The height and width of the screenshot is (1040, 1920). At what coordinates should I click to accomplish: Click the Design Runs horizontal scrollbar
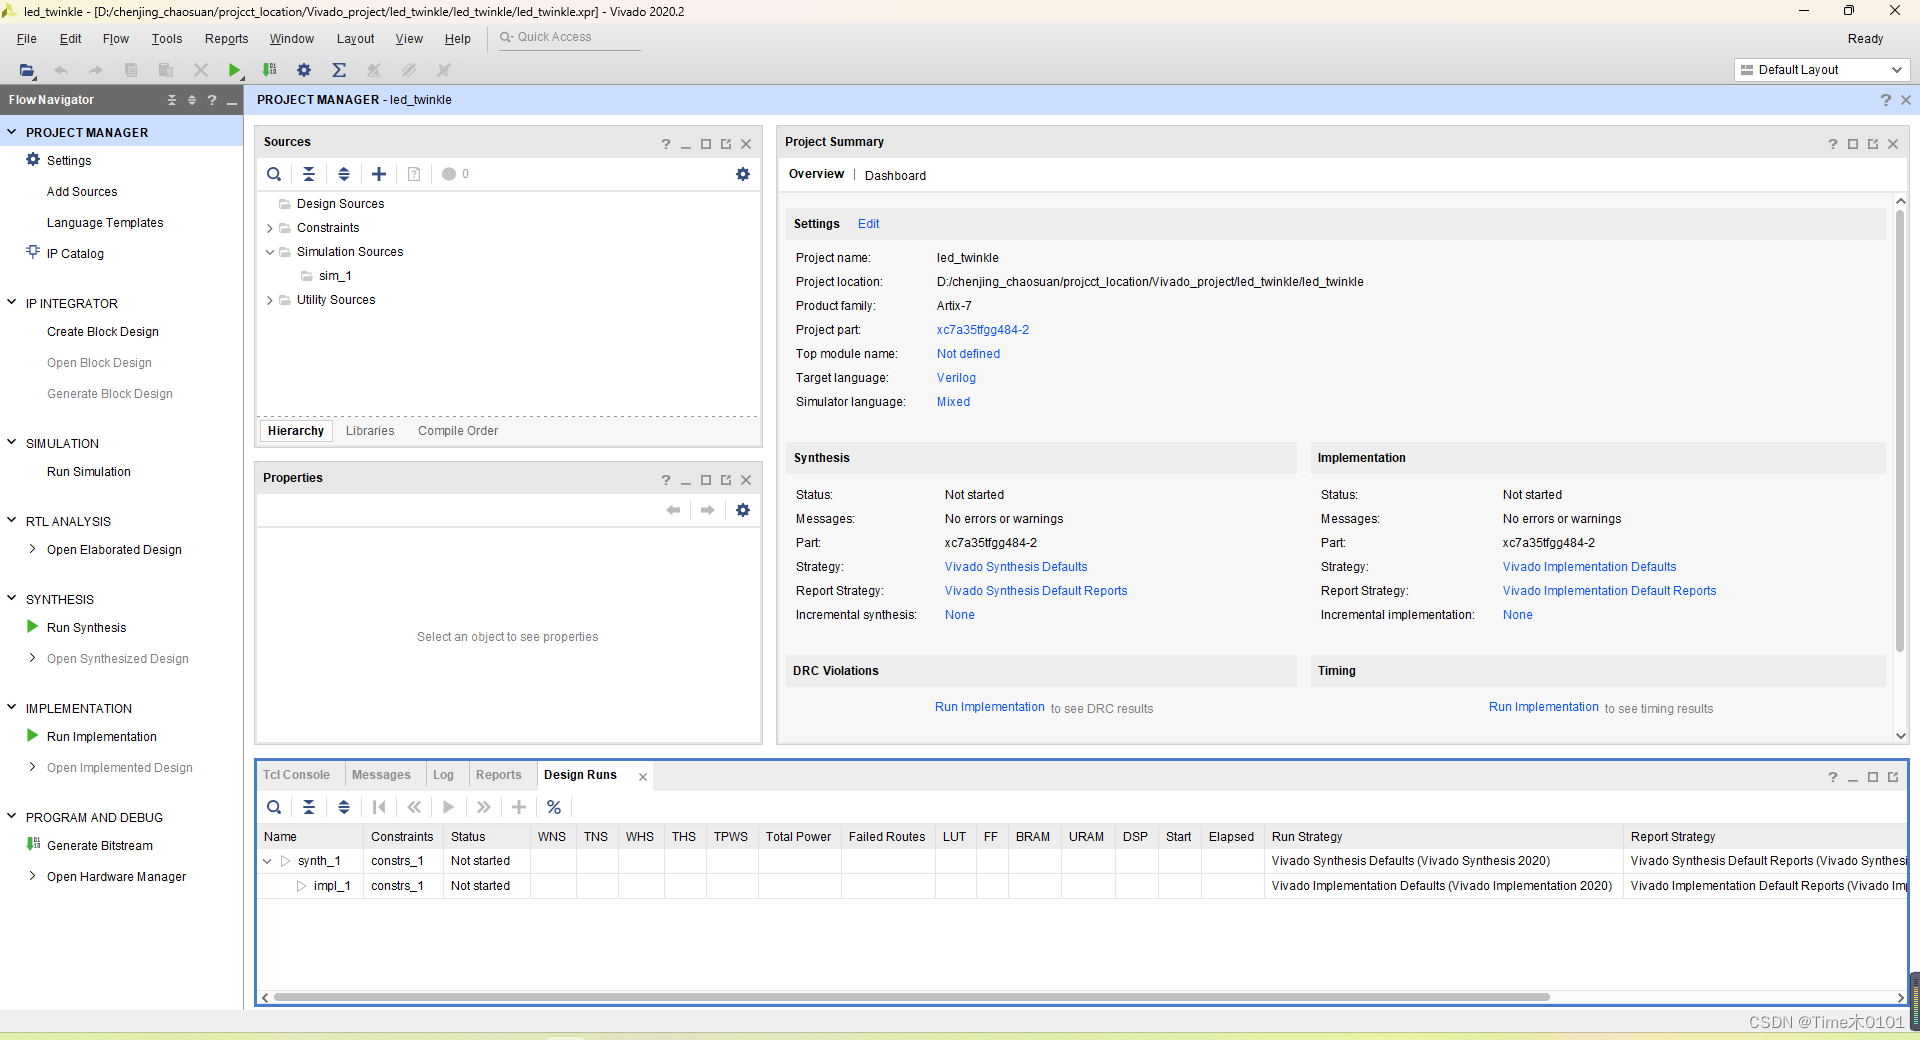[912, 997]
